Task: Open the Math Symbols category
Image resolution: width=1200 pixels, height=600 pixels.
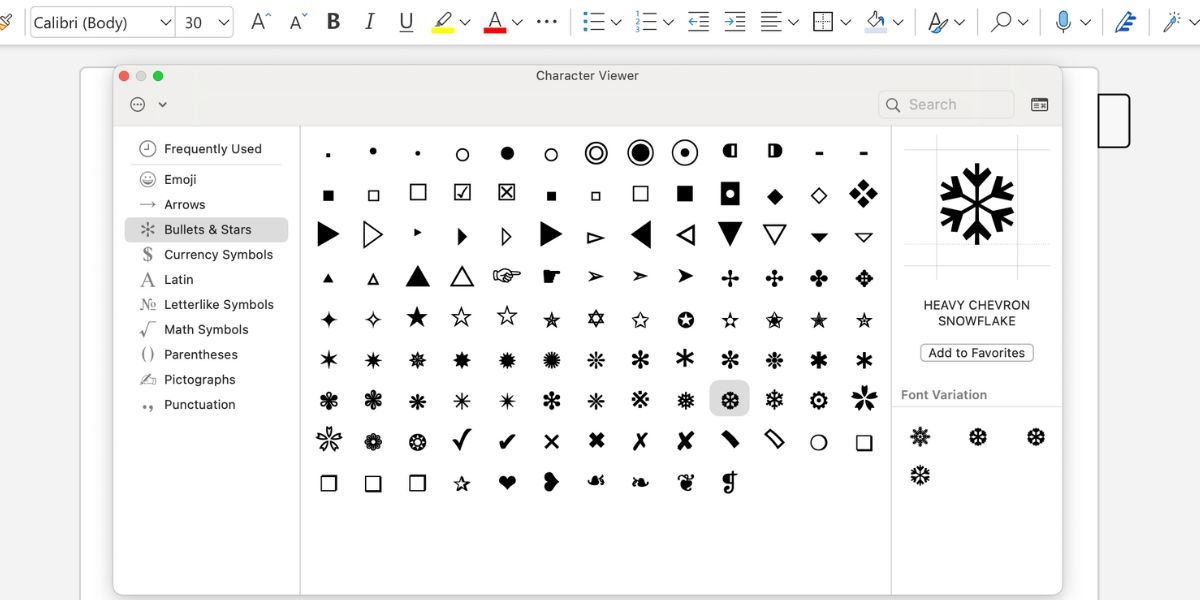Action: [x=207, y=329]
